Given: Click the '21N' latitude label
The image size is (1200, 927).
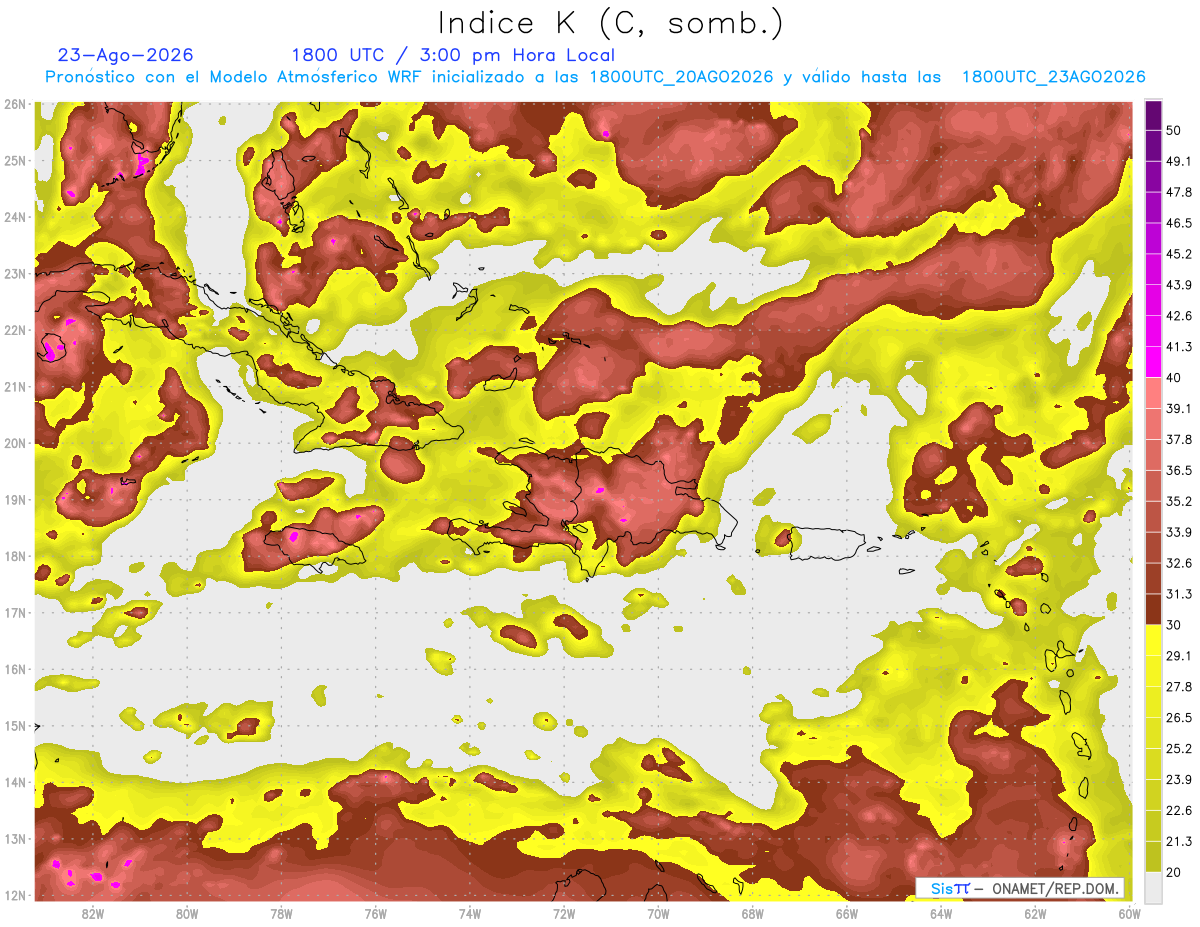Looking at the screenshot, I should [14, 387].
